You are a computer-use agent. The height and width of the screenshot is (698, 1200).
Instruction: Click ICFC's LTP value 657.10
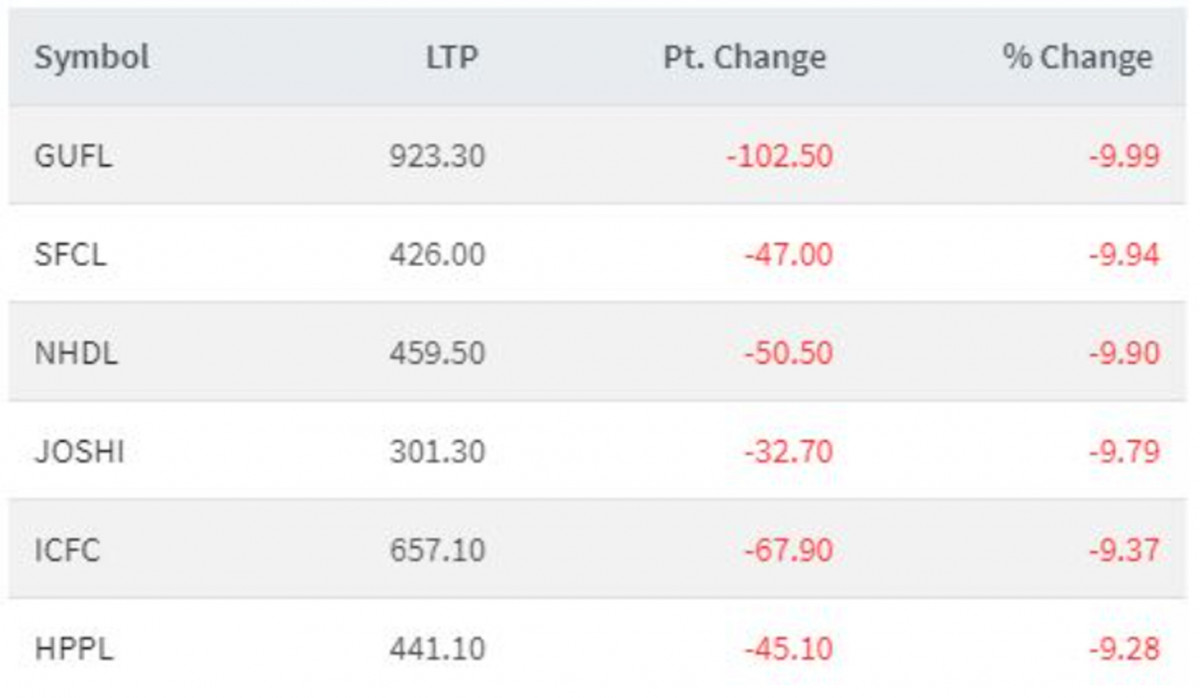pyautogui.click(x=437, y=550)
